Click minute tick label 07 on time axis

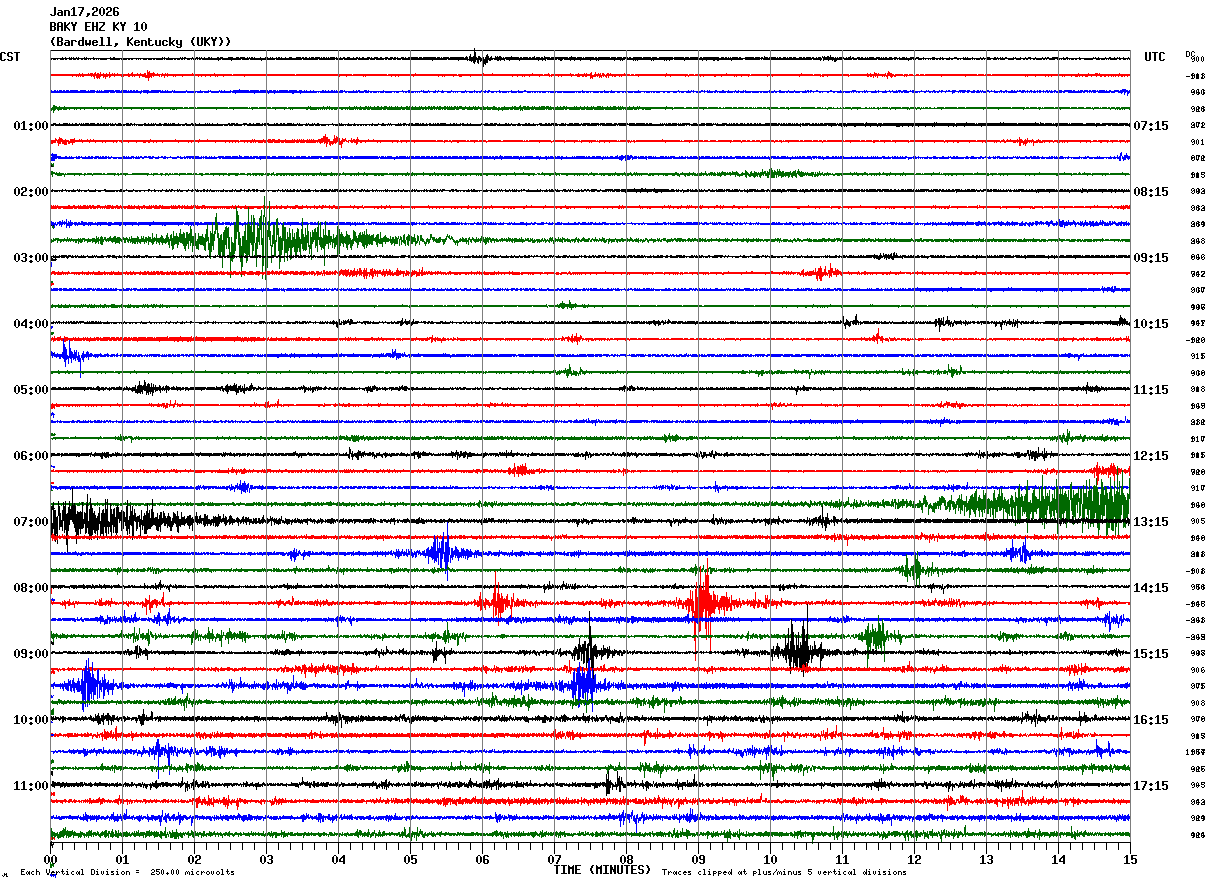coord(554,860)
